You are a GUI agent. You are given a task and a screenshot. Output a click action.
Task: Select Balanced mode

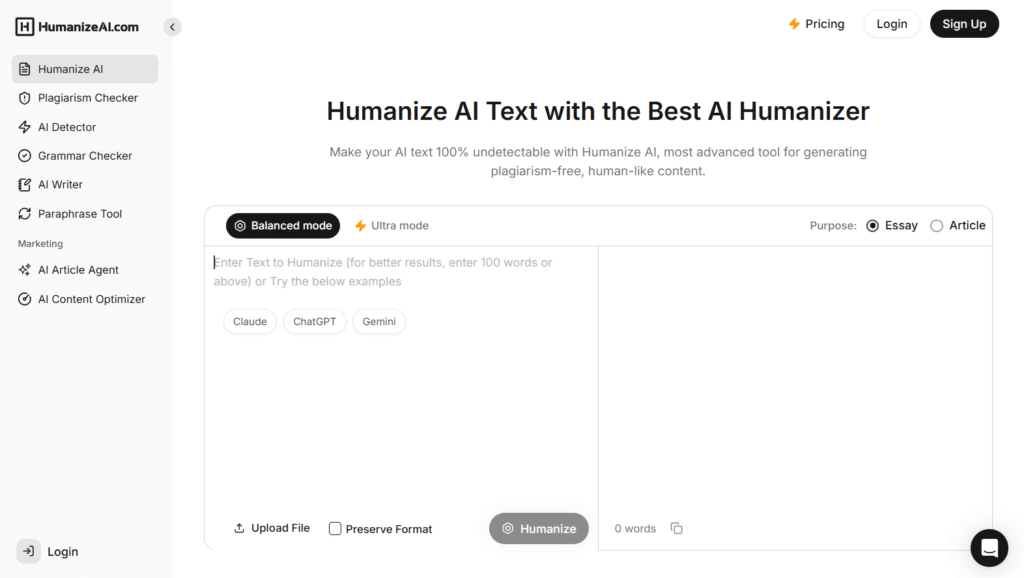click(283, 225)
